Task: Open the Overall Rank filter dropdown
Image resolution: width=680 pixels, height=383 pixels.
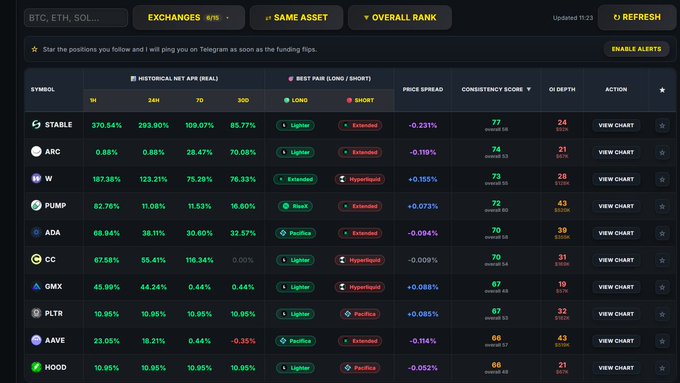Action: pos(400,17)
